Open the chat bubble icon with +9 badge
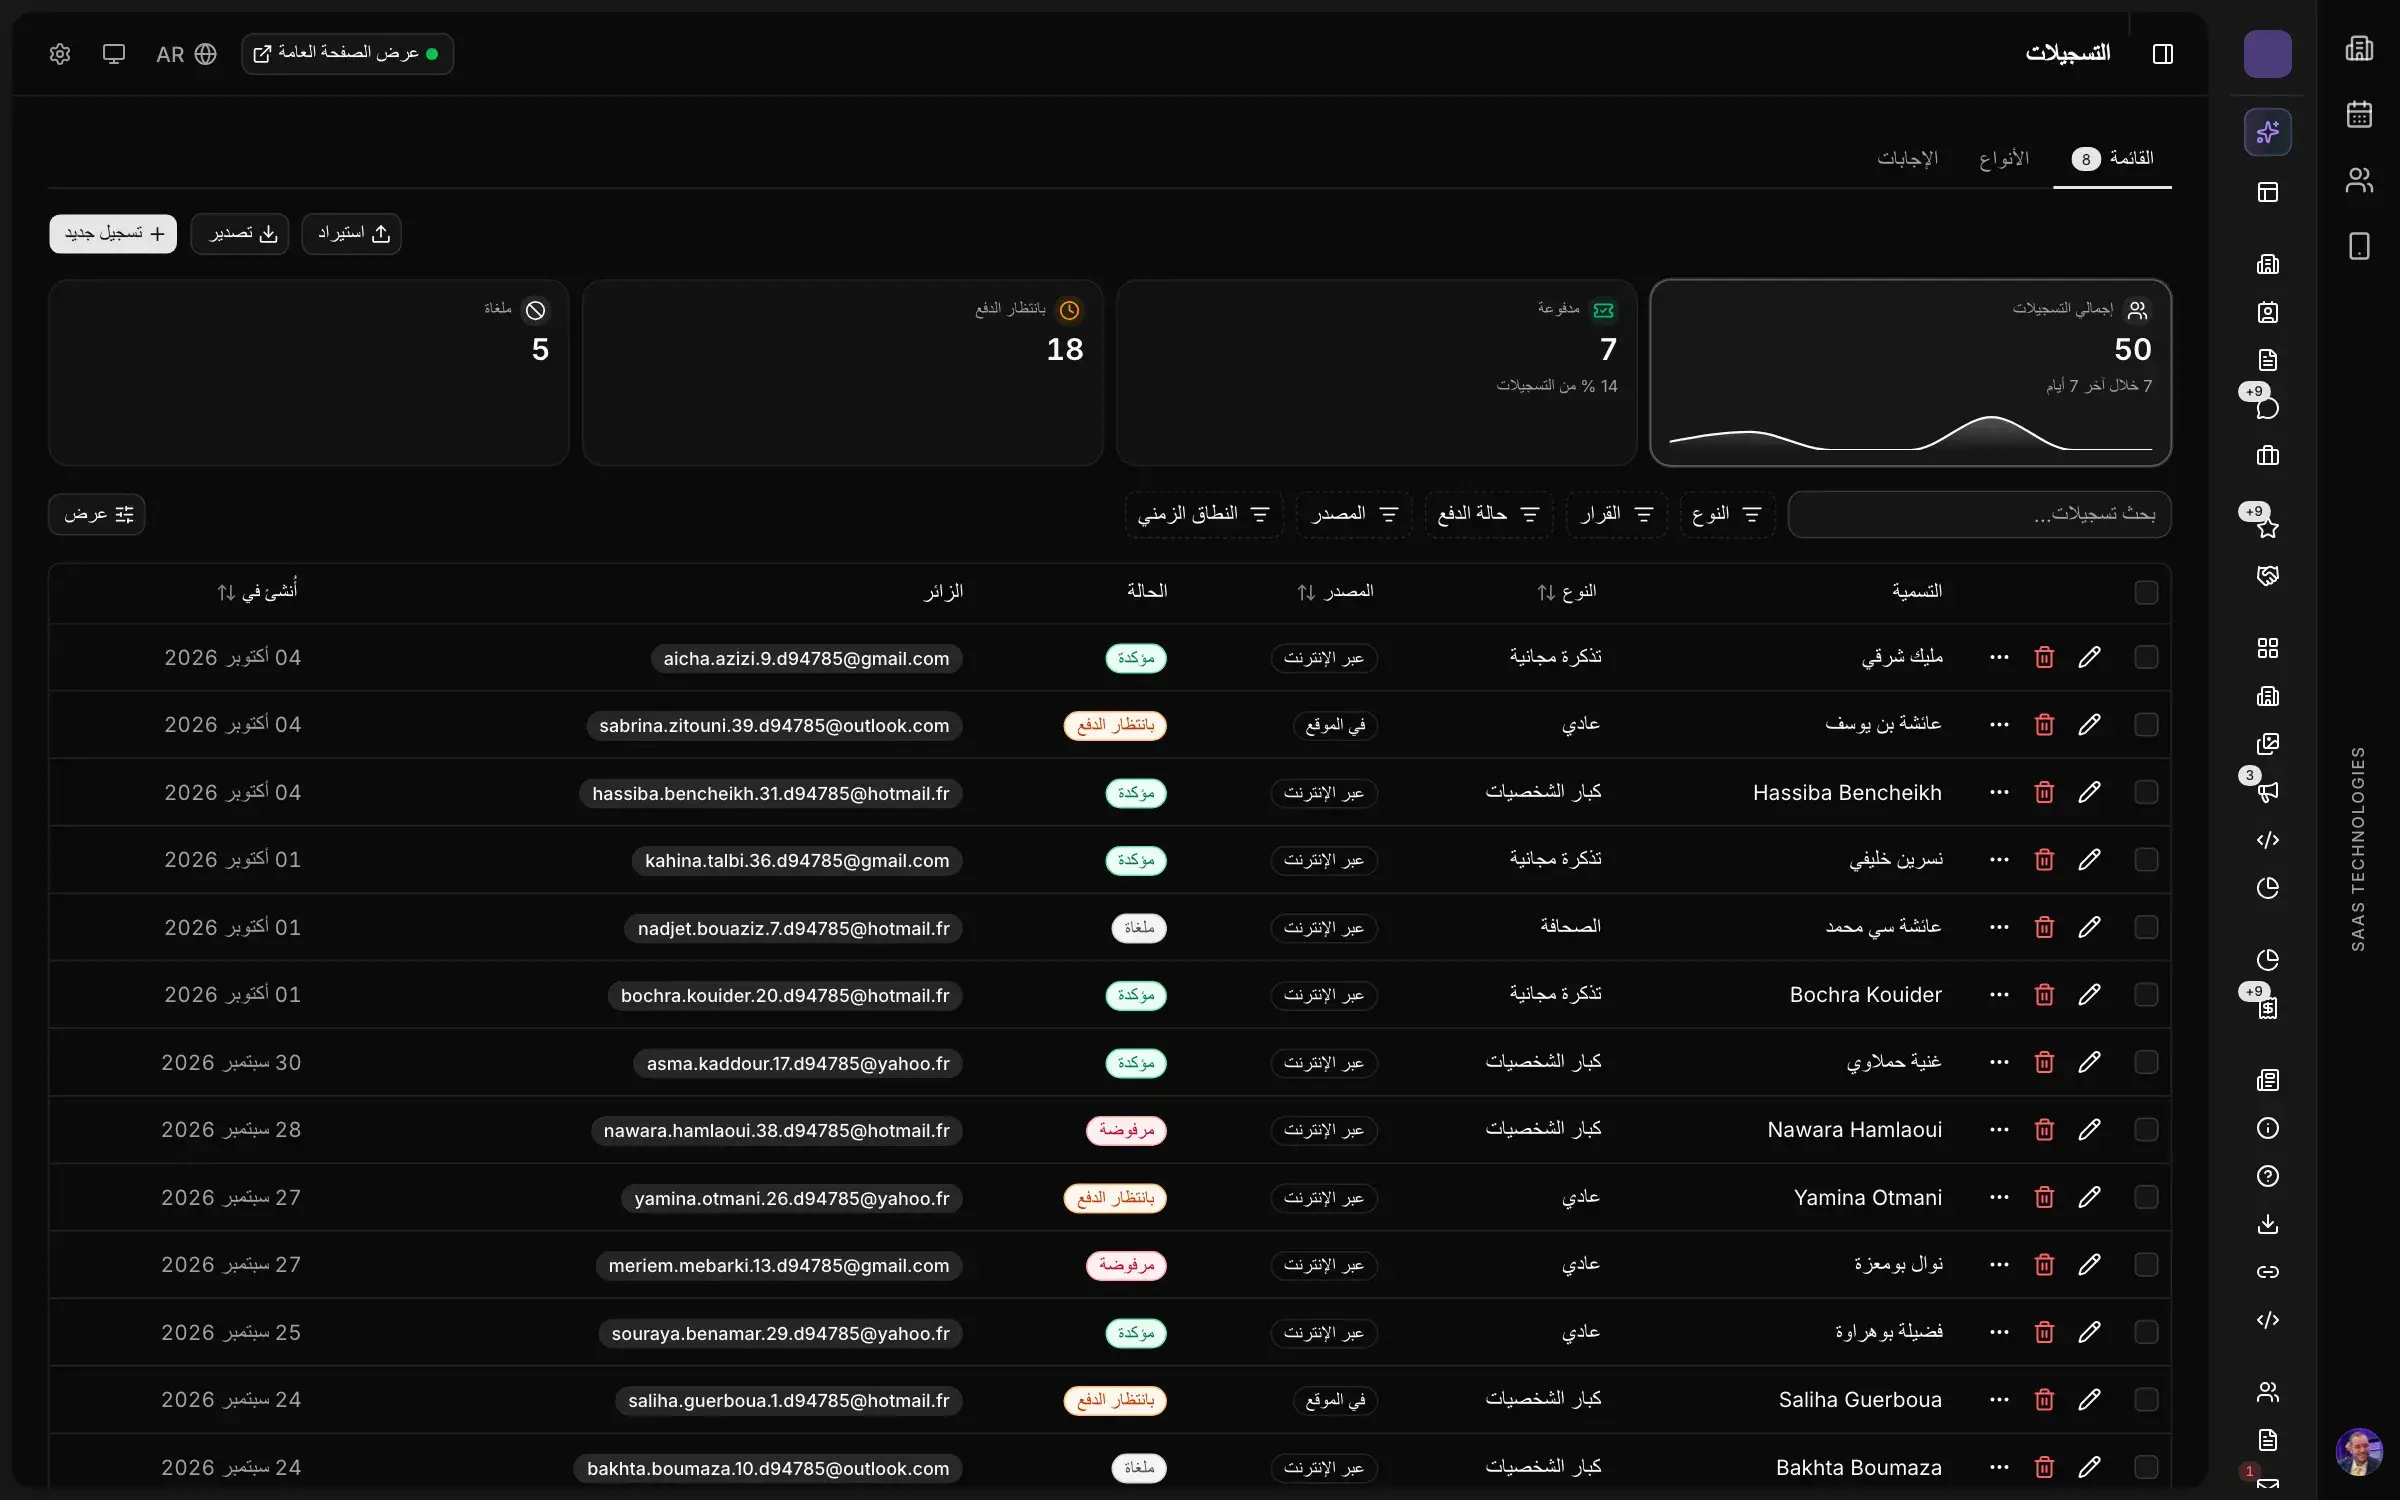This screenshot has width=2400, height=1500. [x=2267, y=407]
